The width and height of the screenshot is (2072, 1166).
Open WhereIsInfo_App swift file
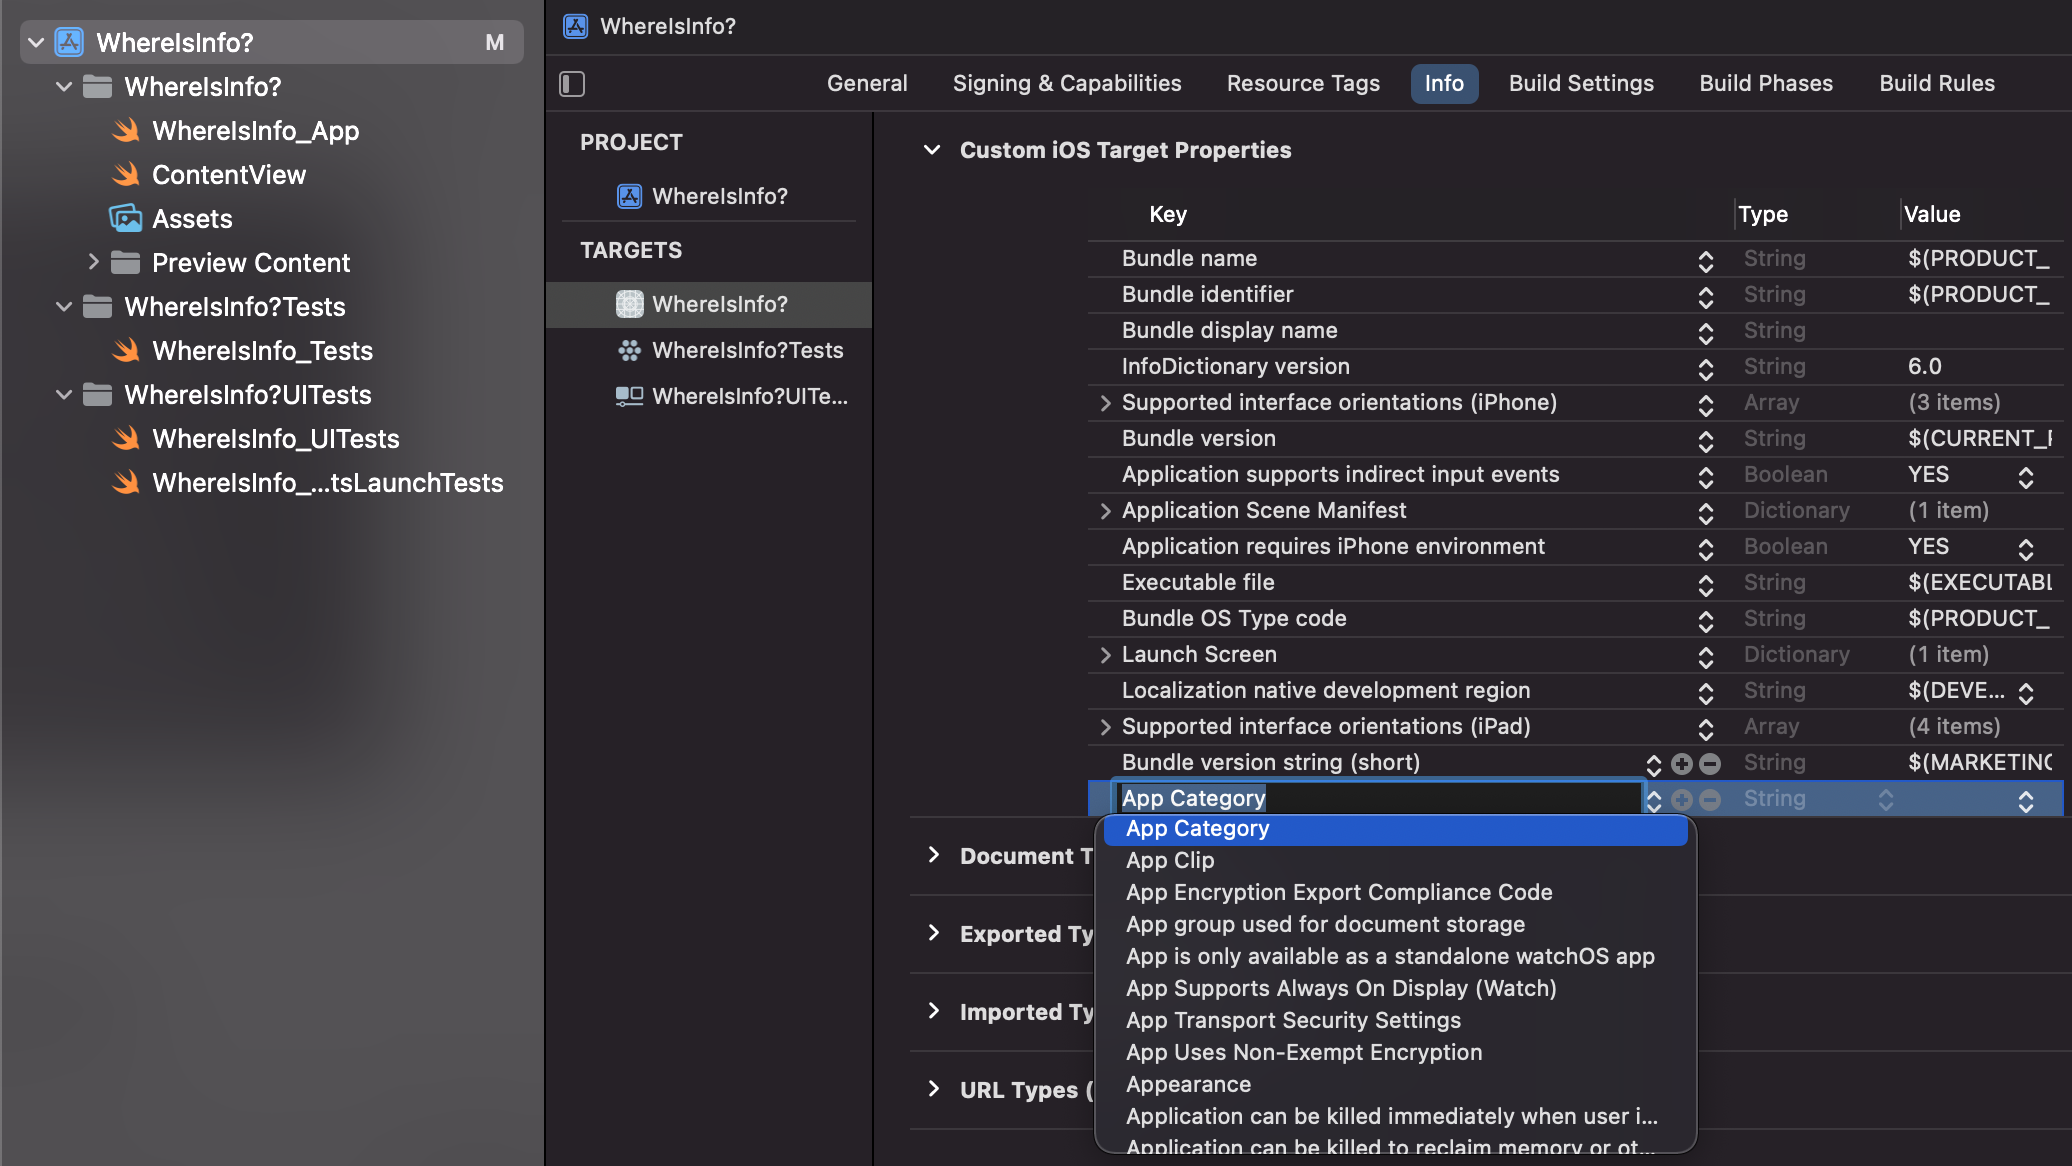pos(255,131)
